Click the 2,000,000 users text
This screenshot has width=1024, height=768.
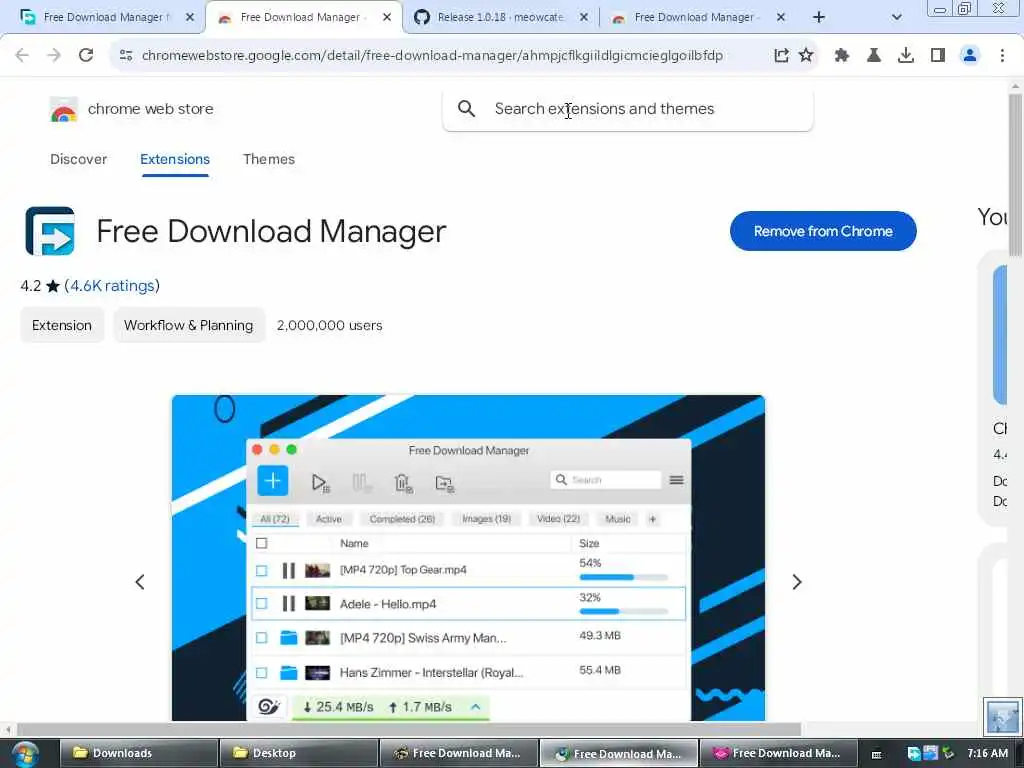330,325
